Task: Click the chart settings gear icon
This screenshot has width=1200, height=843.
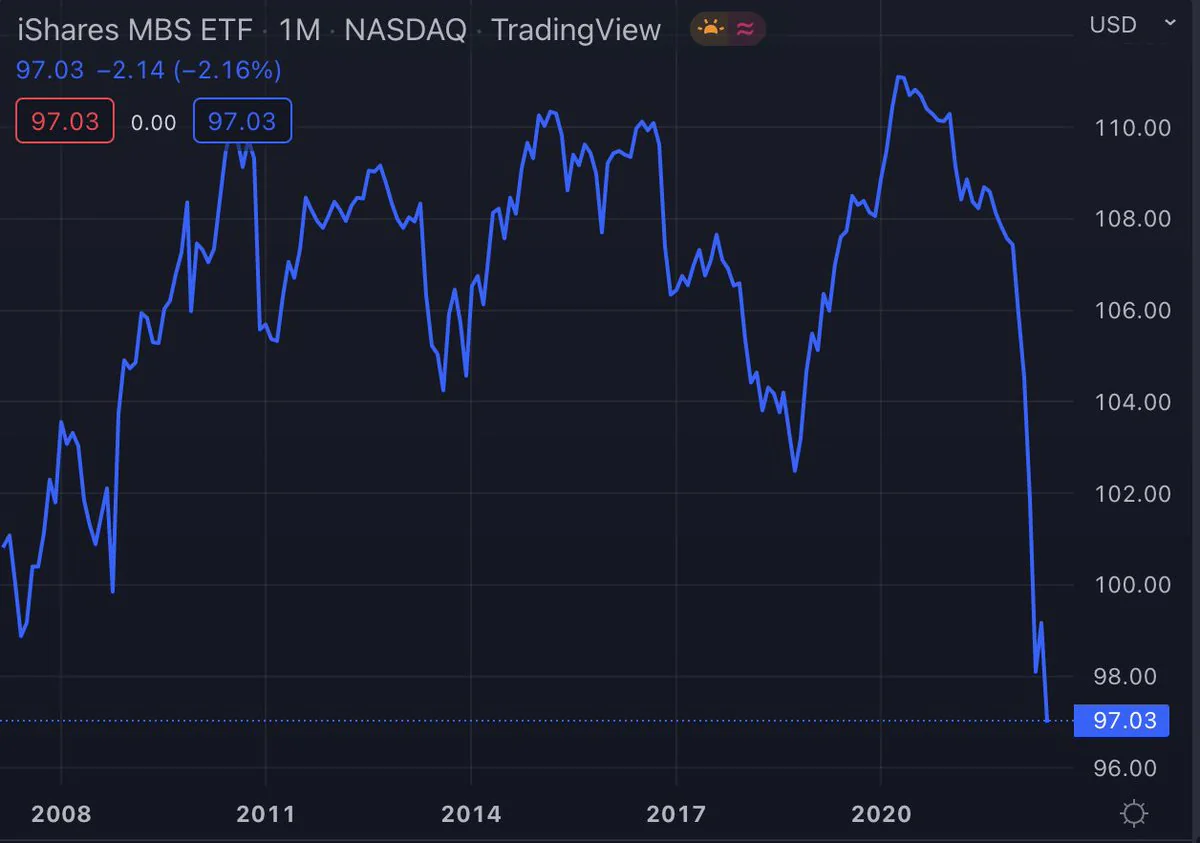Action: point(1134,813)
